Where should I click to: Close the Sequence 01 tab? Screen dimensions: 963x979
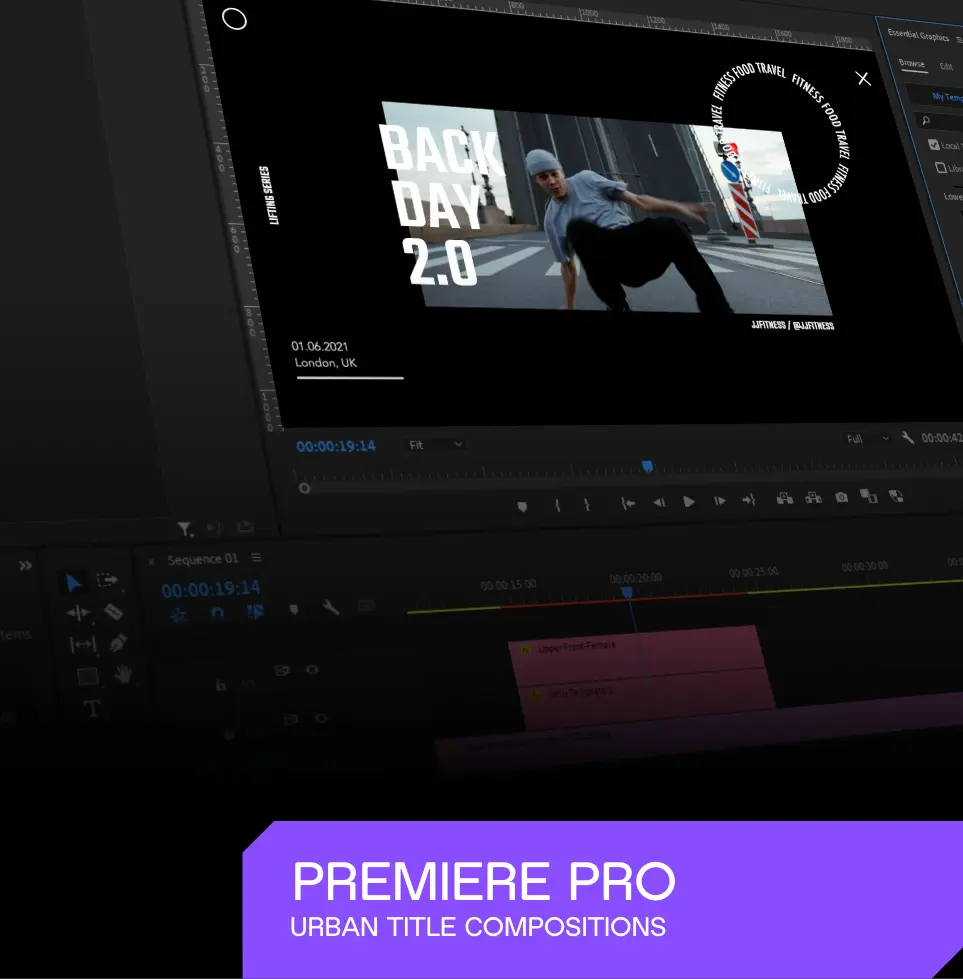(151, 561)
